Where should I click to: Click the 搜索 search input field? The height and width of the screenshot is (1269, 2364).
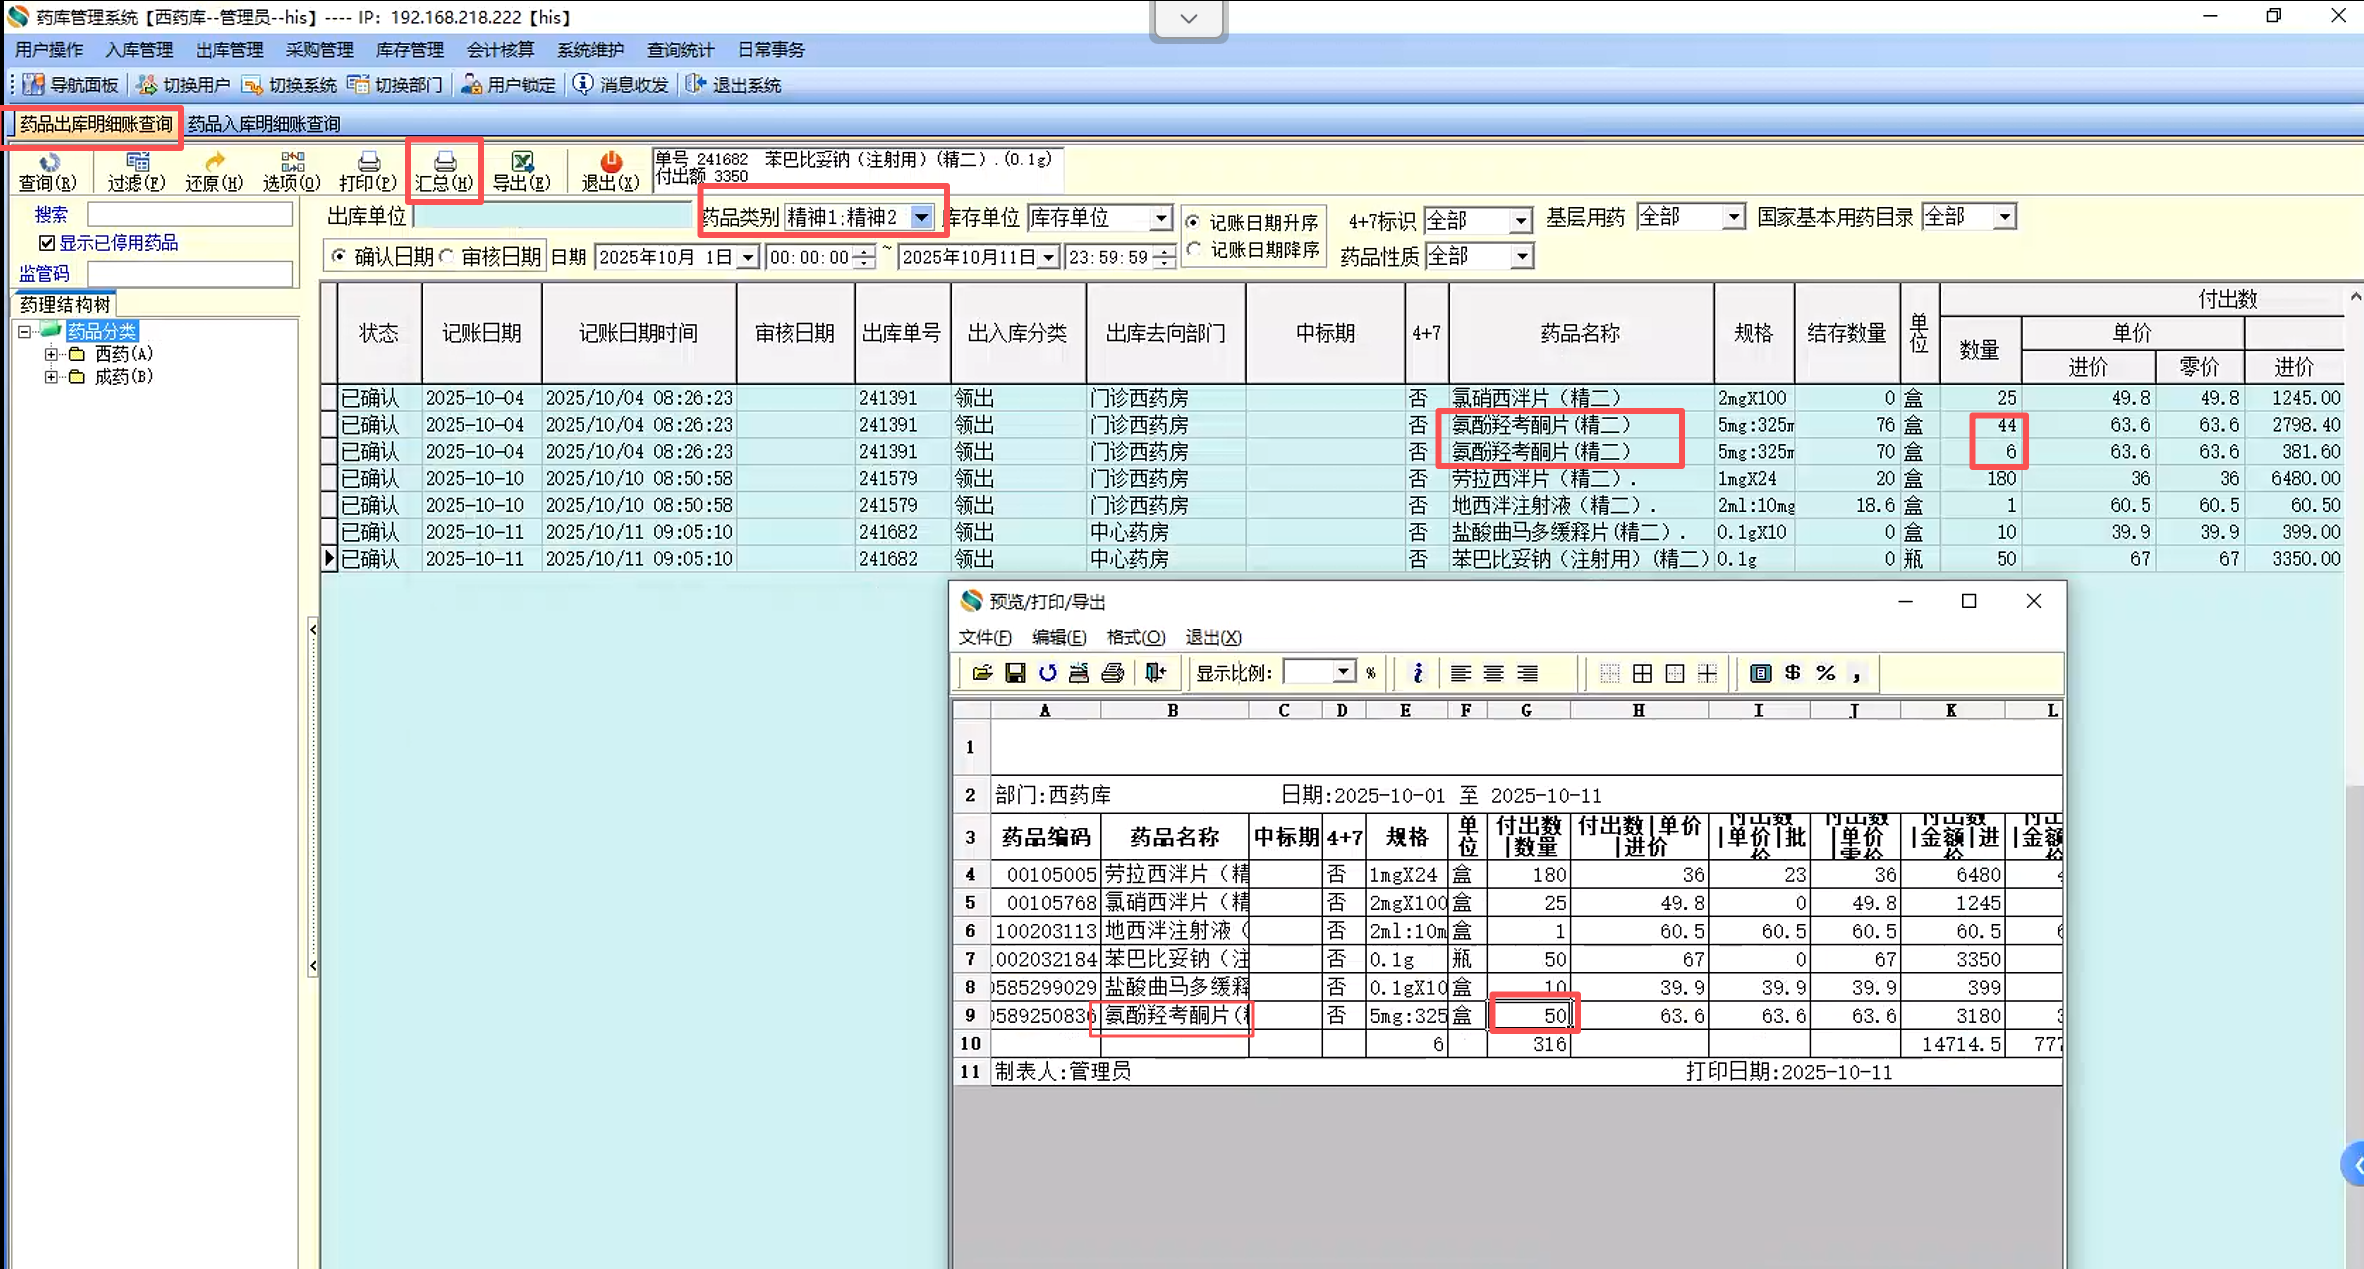(x=190, y=214)
